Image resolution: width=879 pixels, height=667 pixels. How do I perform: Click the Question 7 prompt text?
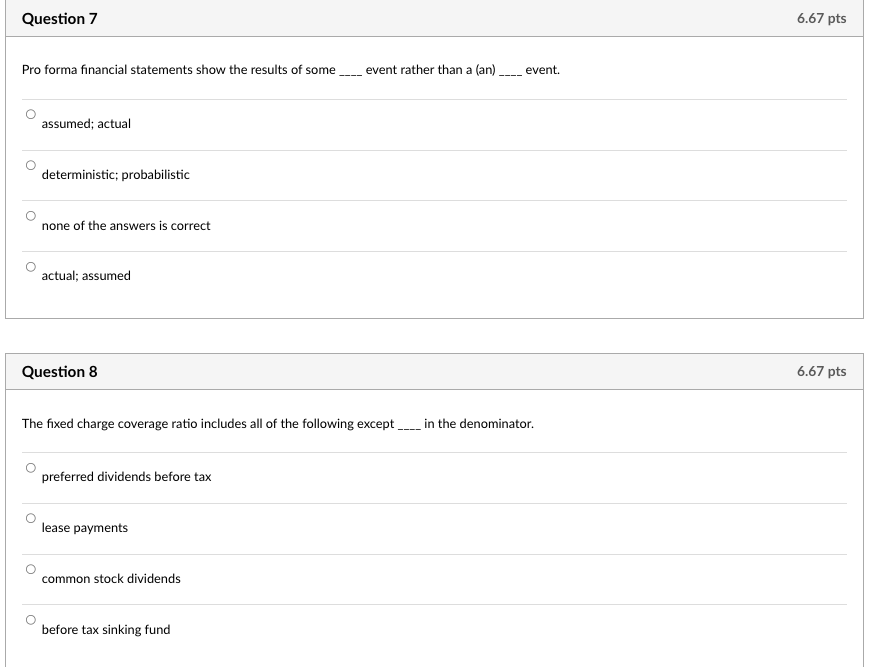click(x=290, y=70)
